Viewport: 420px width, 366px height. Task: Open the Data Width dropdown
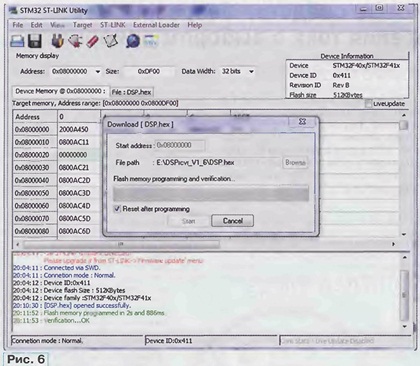coord(251,71)
